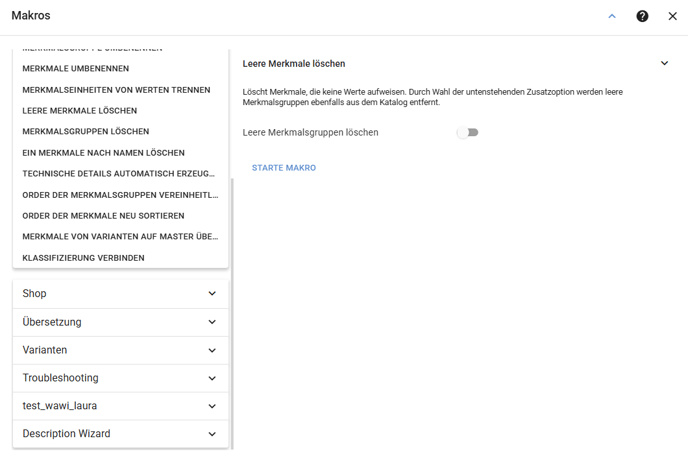688x456 pixels.
Task: Collapse the Leere Merkmale löschen panel chevron
Action: pos(664,63)
